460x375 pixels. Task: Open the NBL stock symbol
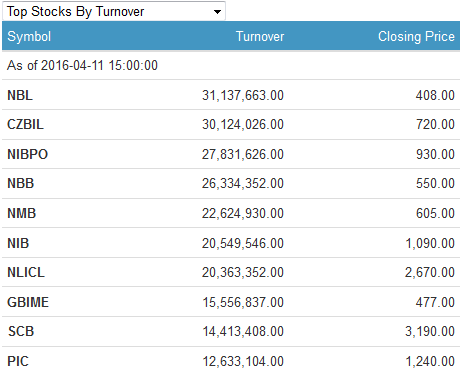[20, 95]
